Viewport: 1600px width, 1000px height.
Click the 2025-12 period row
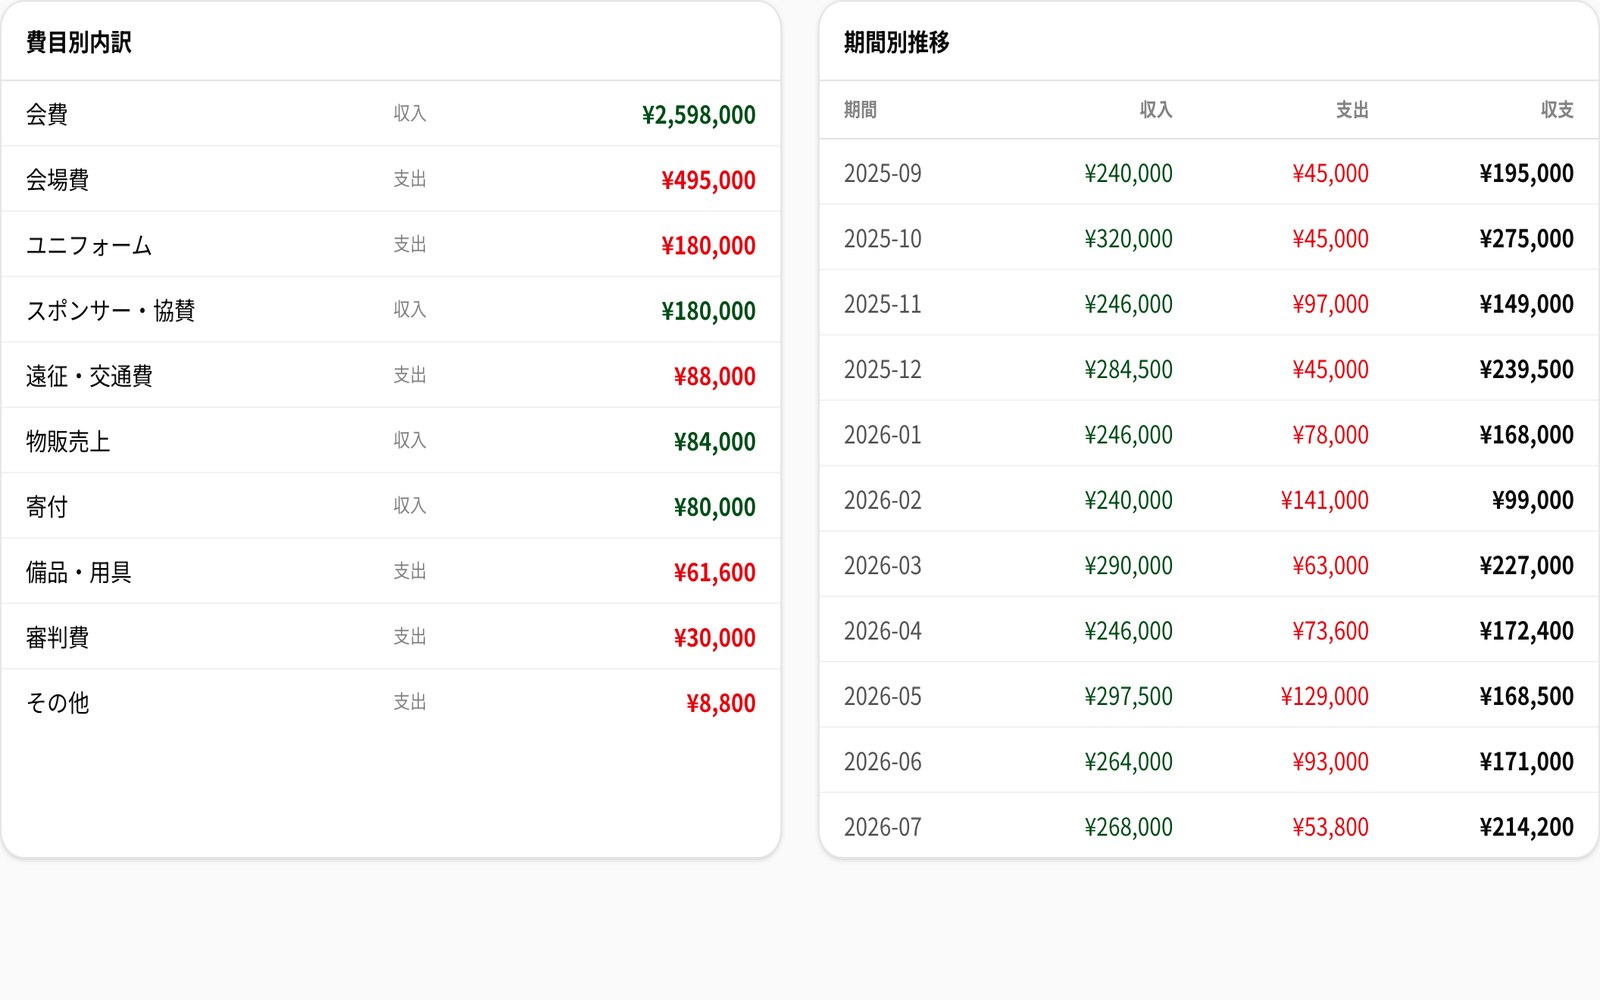(1209, 369)
